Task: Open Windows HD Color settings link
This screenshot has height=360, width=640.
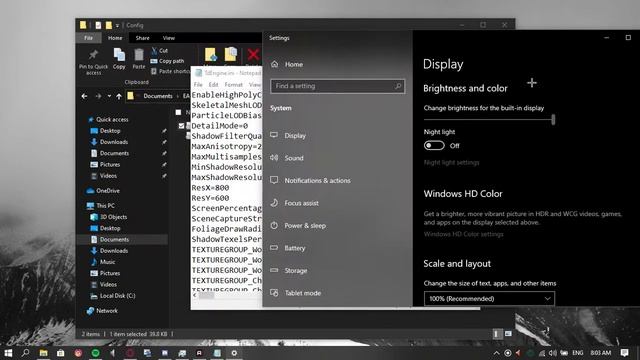Action: [x=464, y=234]
